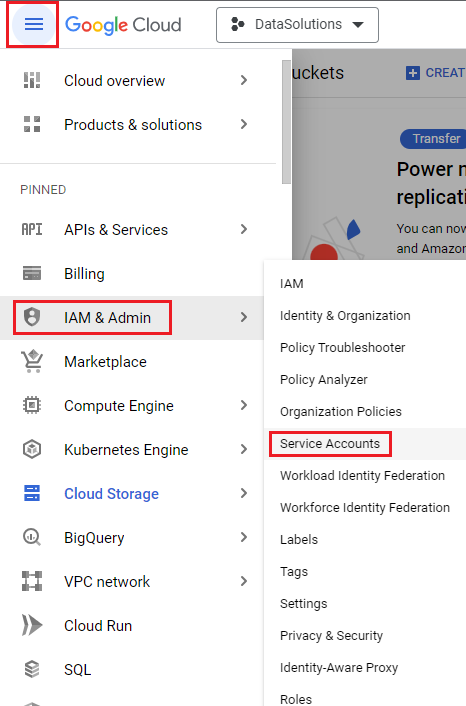Open Identity & Organization submenu item

point(345,316)
